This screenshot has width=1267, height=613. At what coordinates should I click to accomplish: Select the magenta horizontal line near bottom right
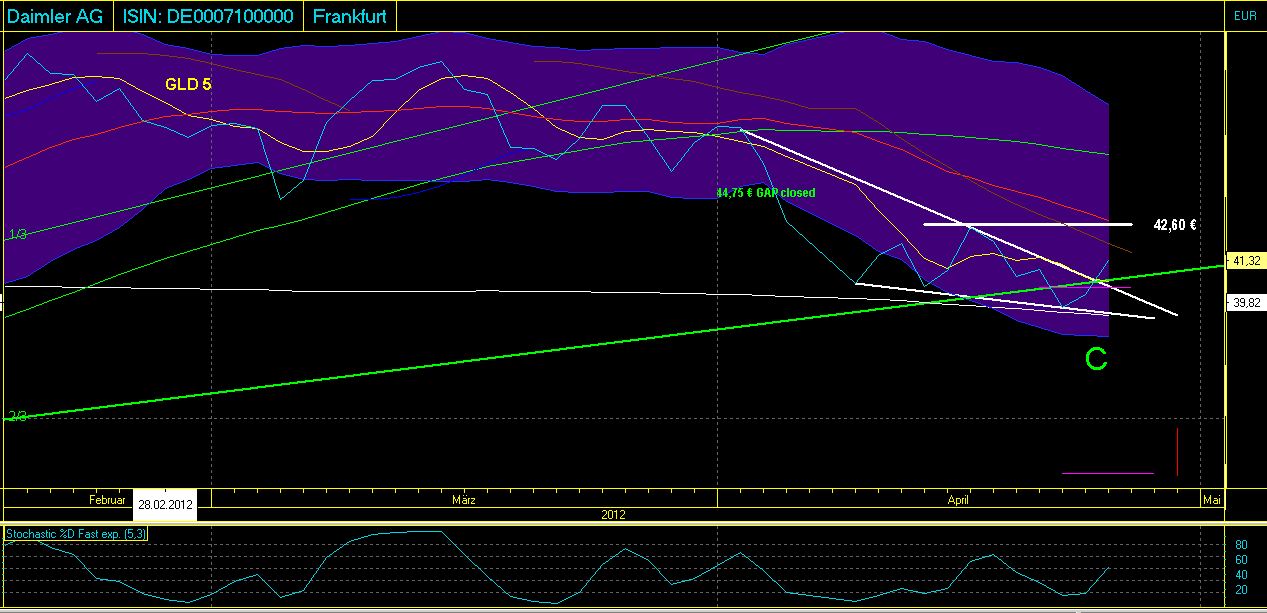(1107, 473)
